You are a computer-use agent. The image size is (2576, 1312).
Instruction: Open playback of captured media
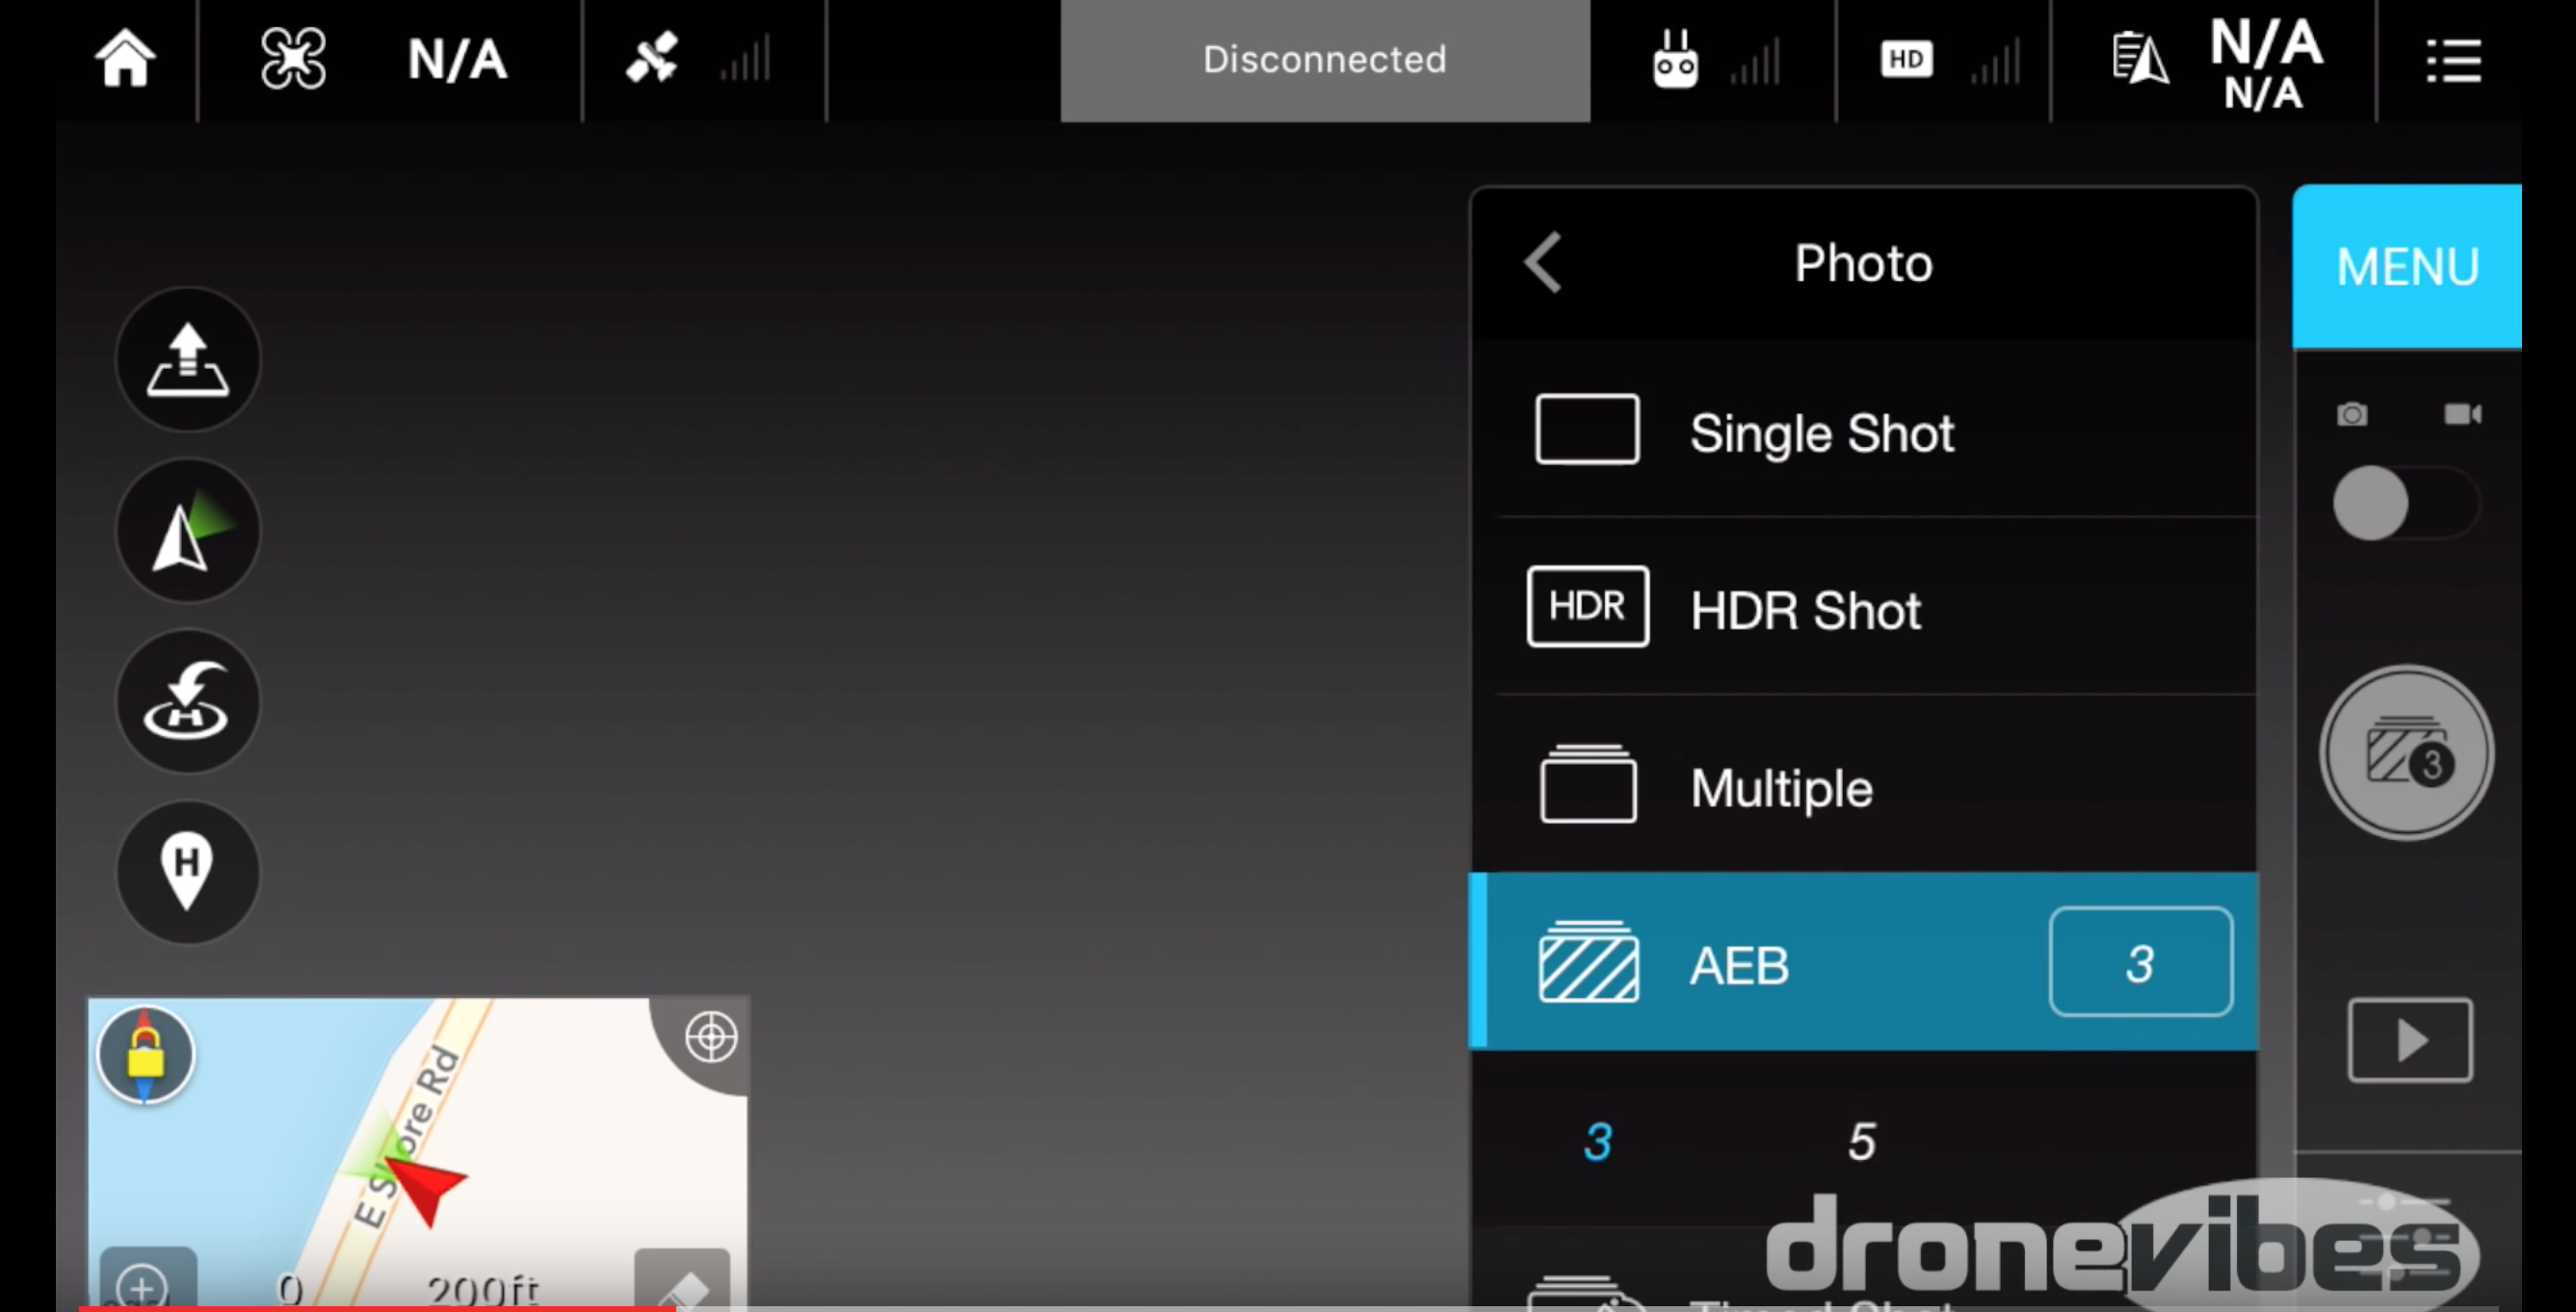pyautogui.click(x=2409, y=1040)
